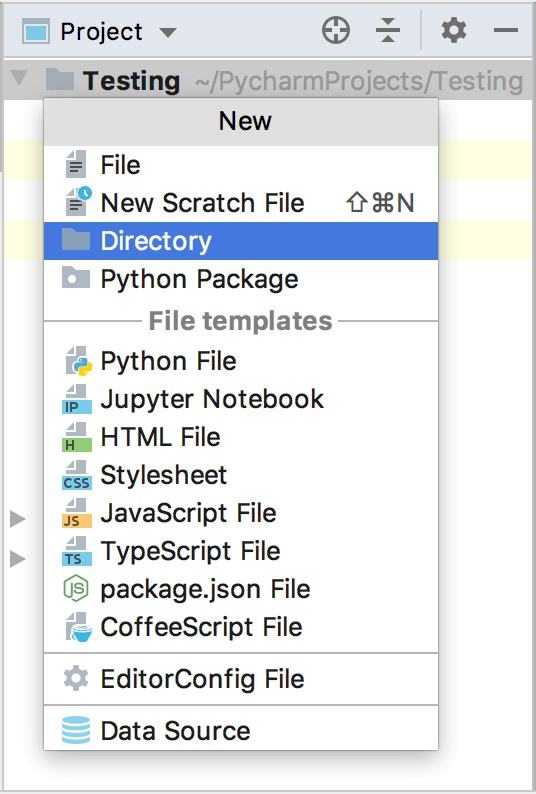Create a new Python File
This screenshot has width=536, height=794.
click(241, 361)
